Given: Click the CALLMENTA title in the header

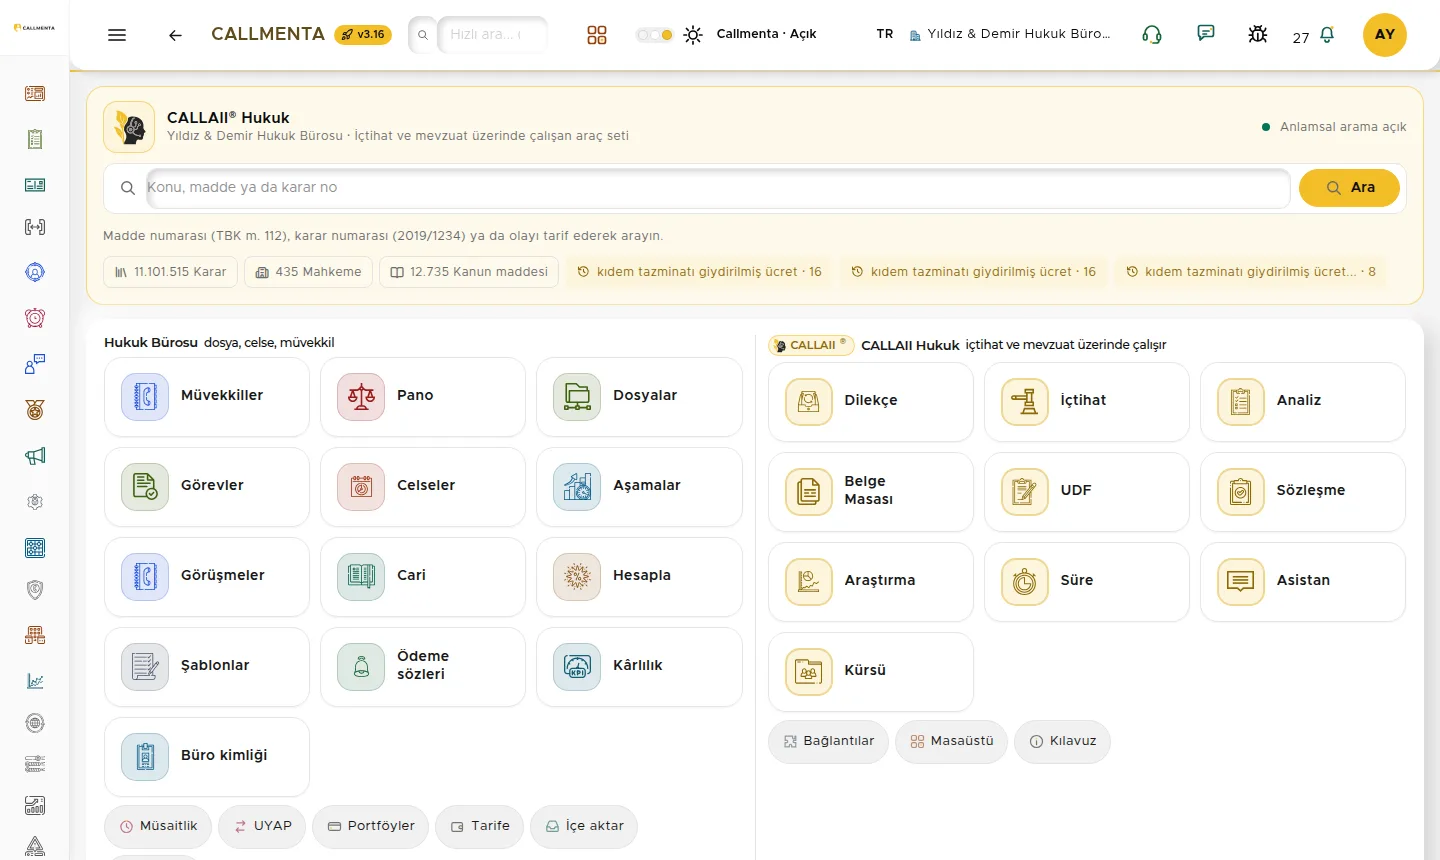Looking at the screenshot, I should pos(268,34).
